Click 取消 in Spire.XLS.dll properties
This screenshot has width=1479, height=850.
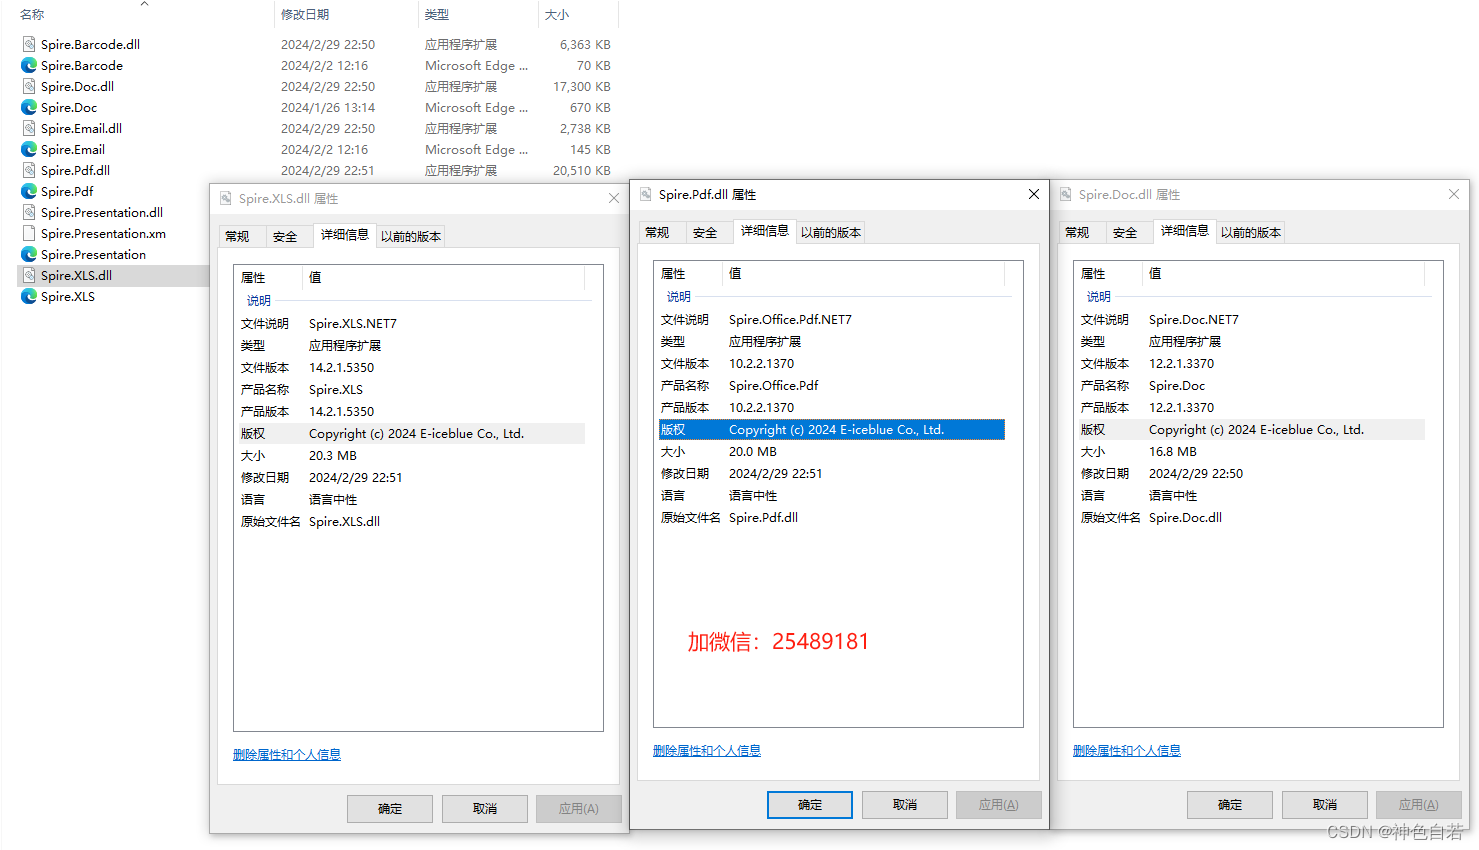point(485,809)
